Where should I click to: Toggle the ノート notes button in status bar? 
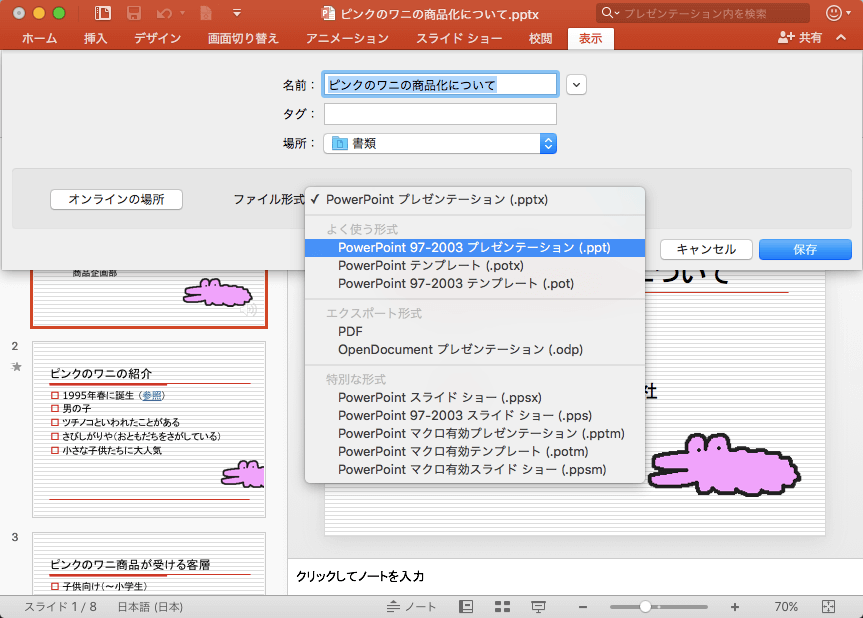point(411,606)
